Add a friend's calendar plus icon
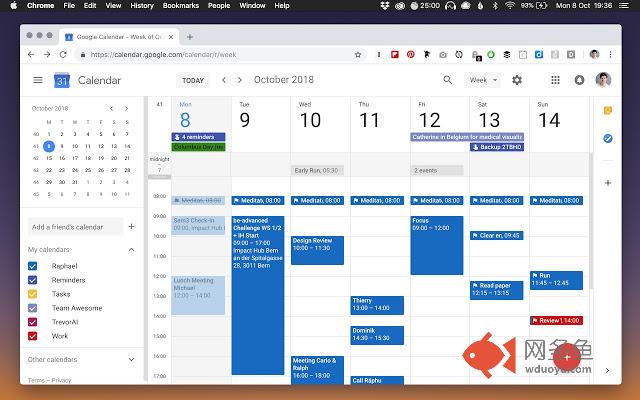The image size is (640, 400). [x=131, y=227]
